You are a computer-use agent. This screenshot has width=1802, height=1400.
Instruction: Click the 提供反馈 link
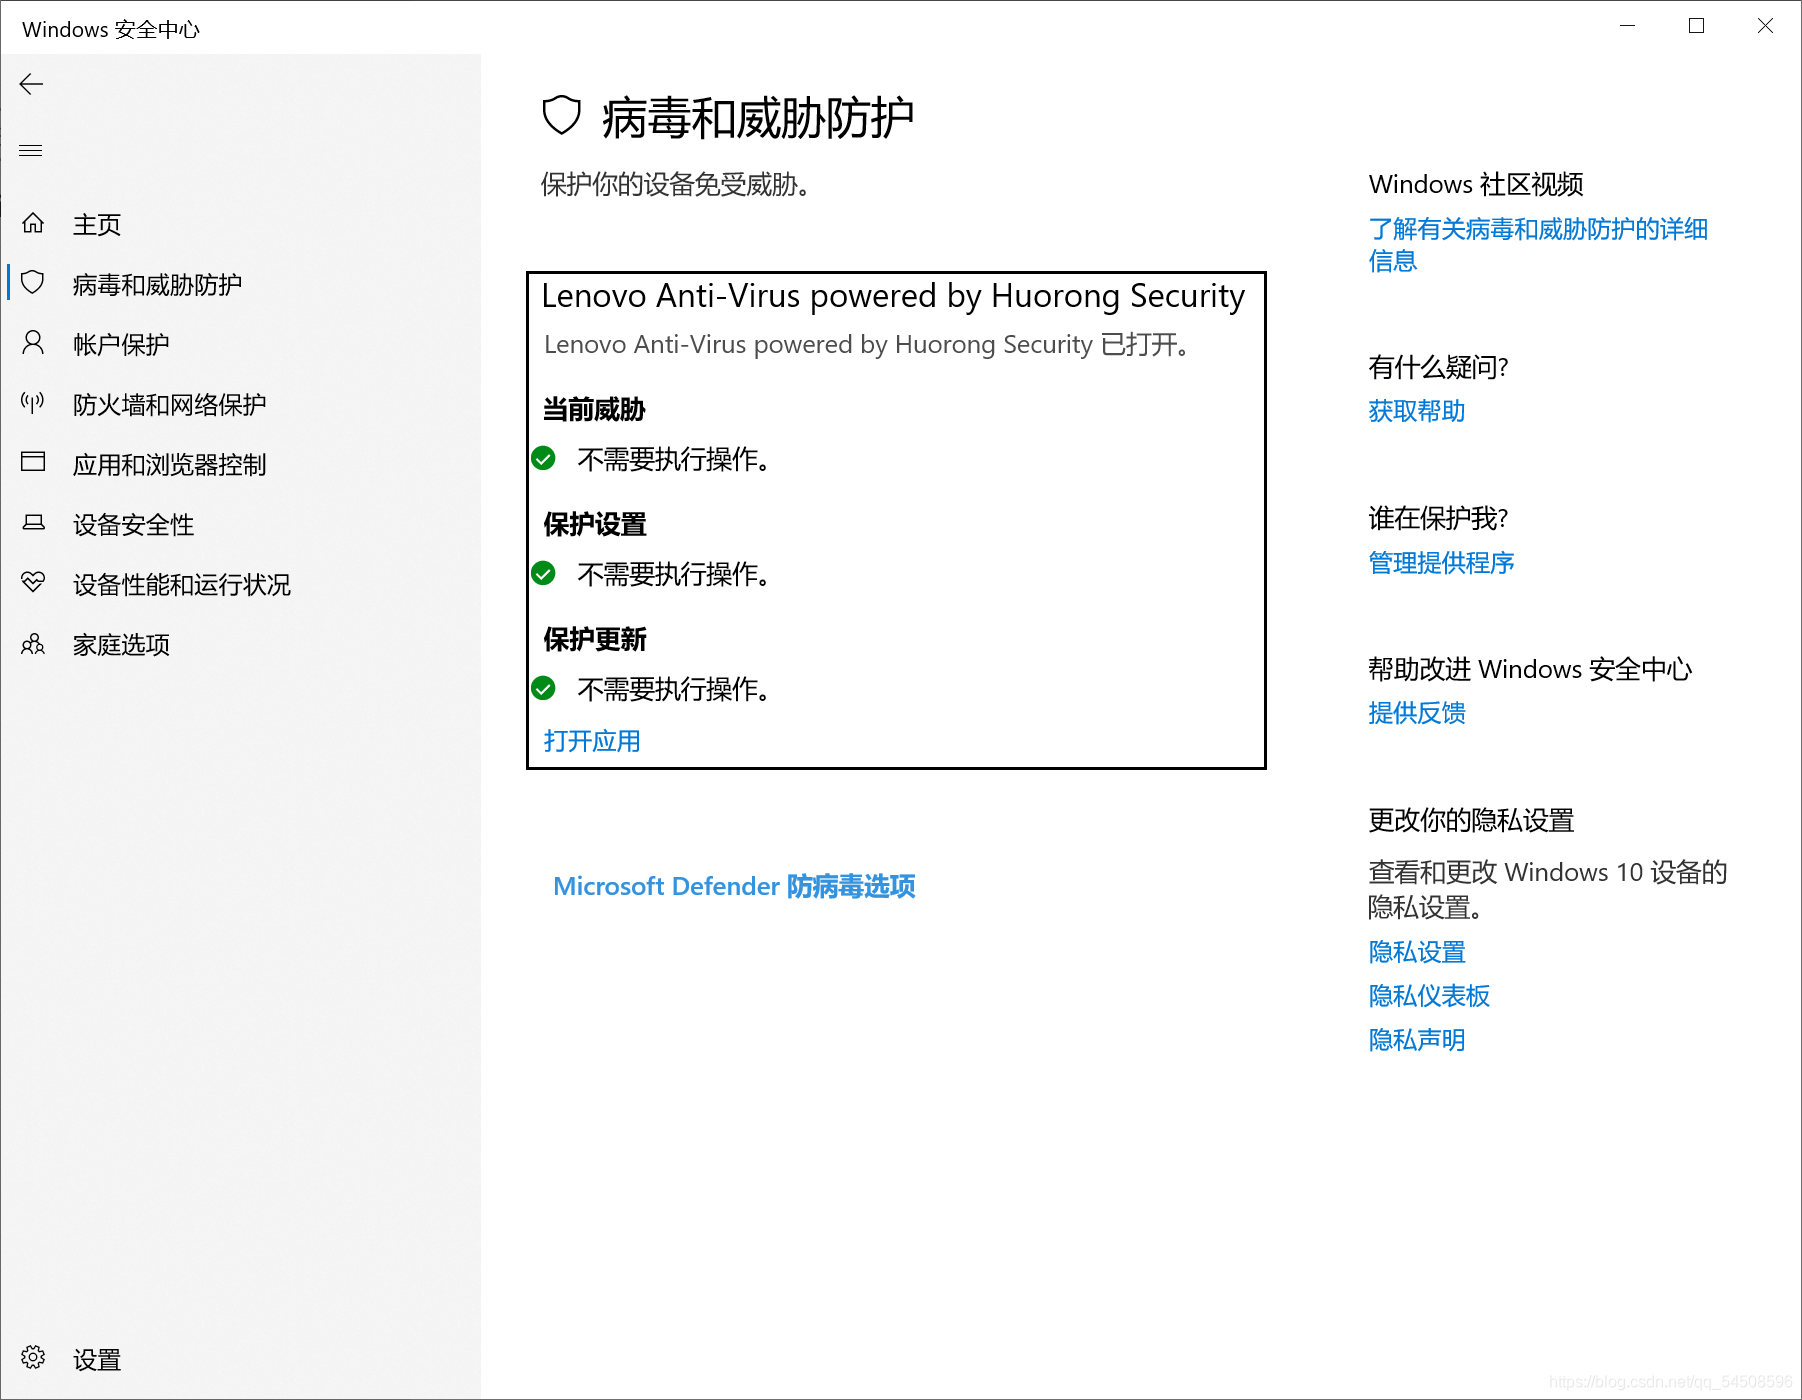click(1417, 713)
